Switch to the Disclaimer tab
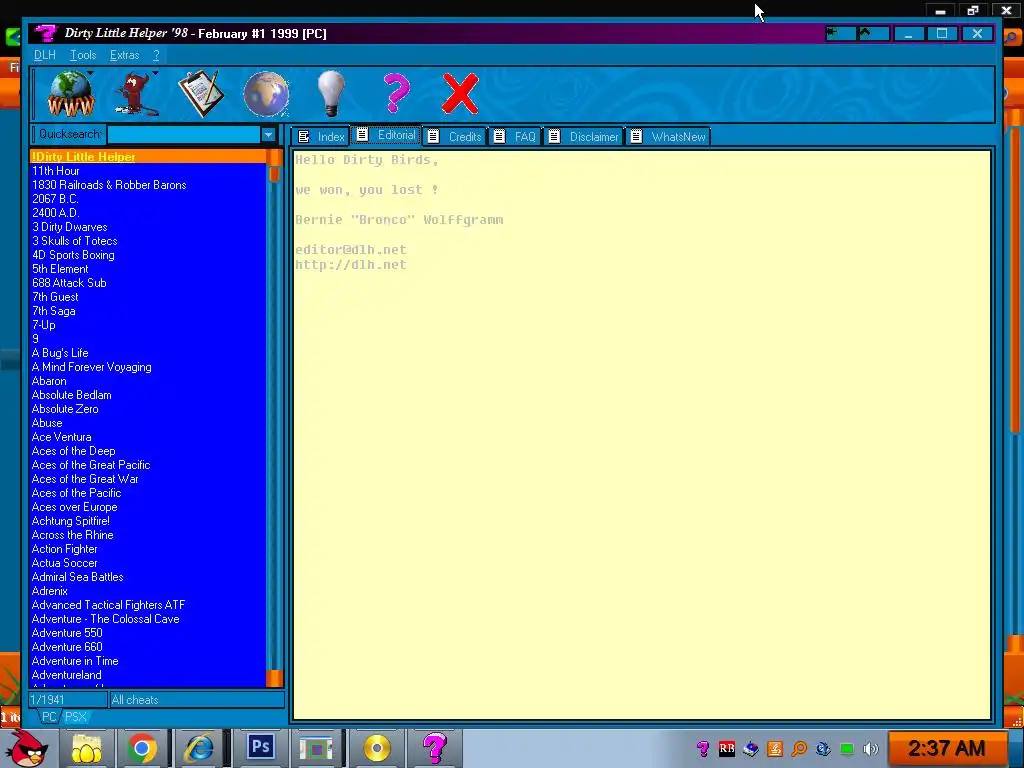Screen dimensions: 1024x768 (x=584, y=136)
